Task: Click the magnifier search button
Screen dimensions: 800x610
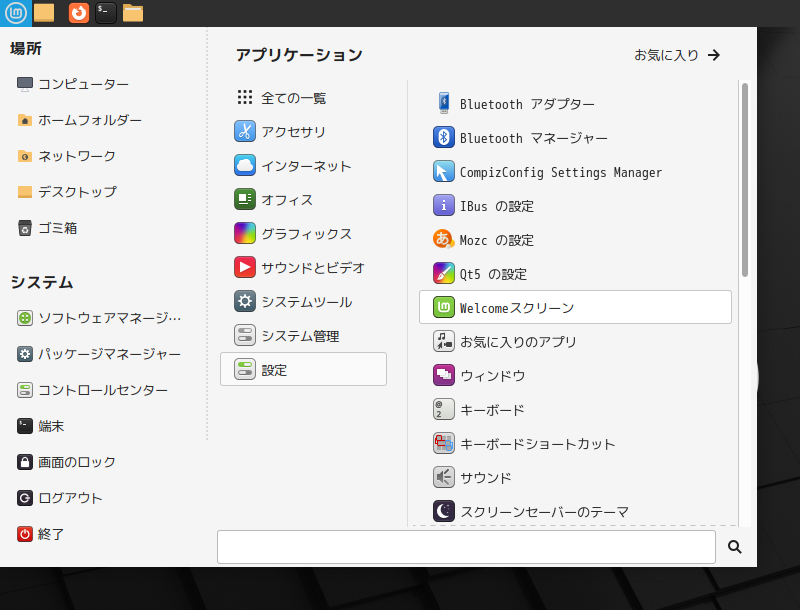Action: tap(735, 547)
